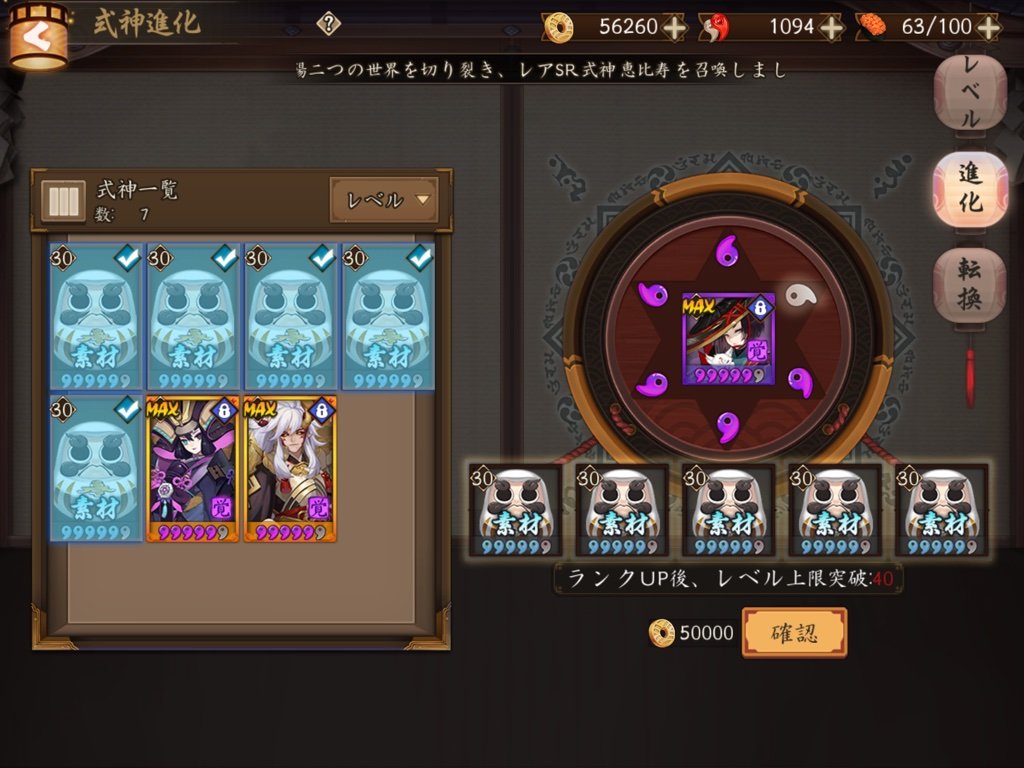Tap the central MAX shikigami portrait
Viewport: 1024px width, 768px height.
[x=728, y=338]
